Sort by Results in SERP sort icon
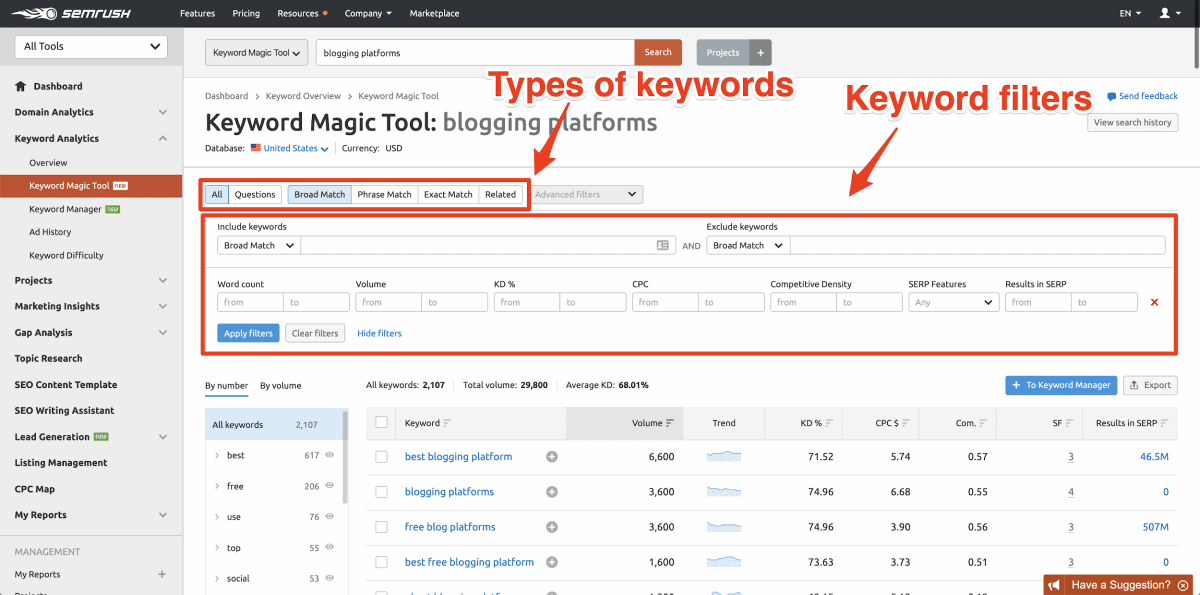1200x595 pixels. click(x=1163, y=423)
